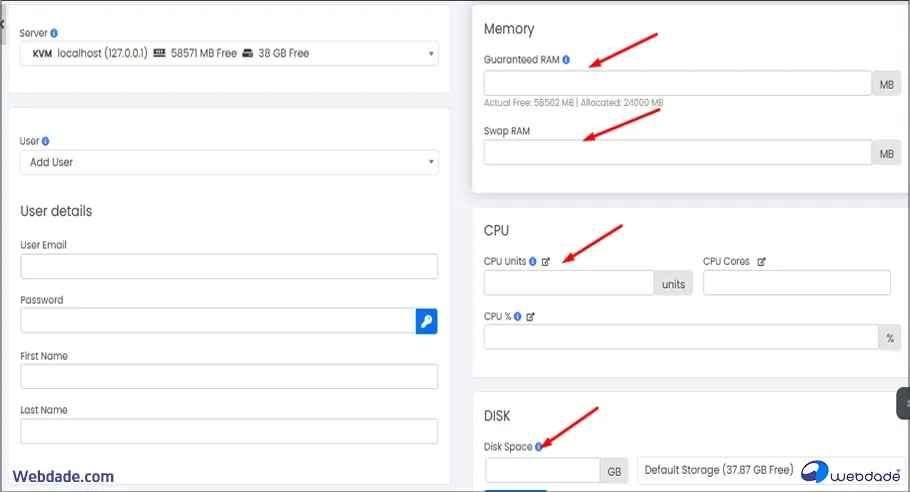Click the password generator key icon
Screen dimensions: 910x492
tap(426, 321)
